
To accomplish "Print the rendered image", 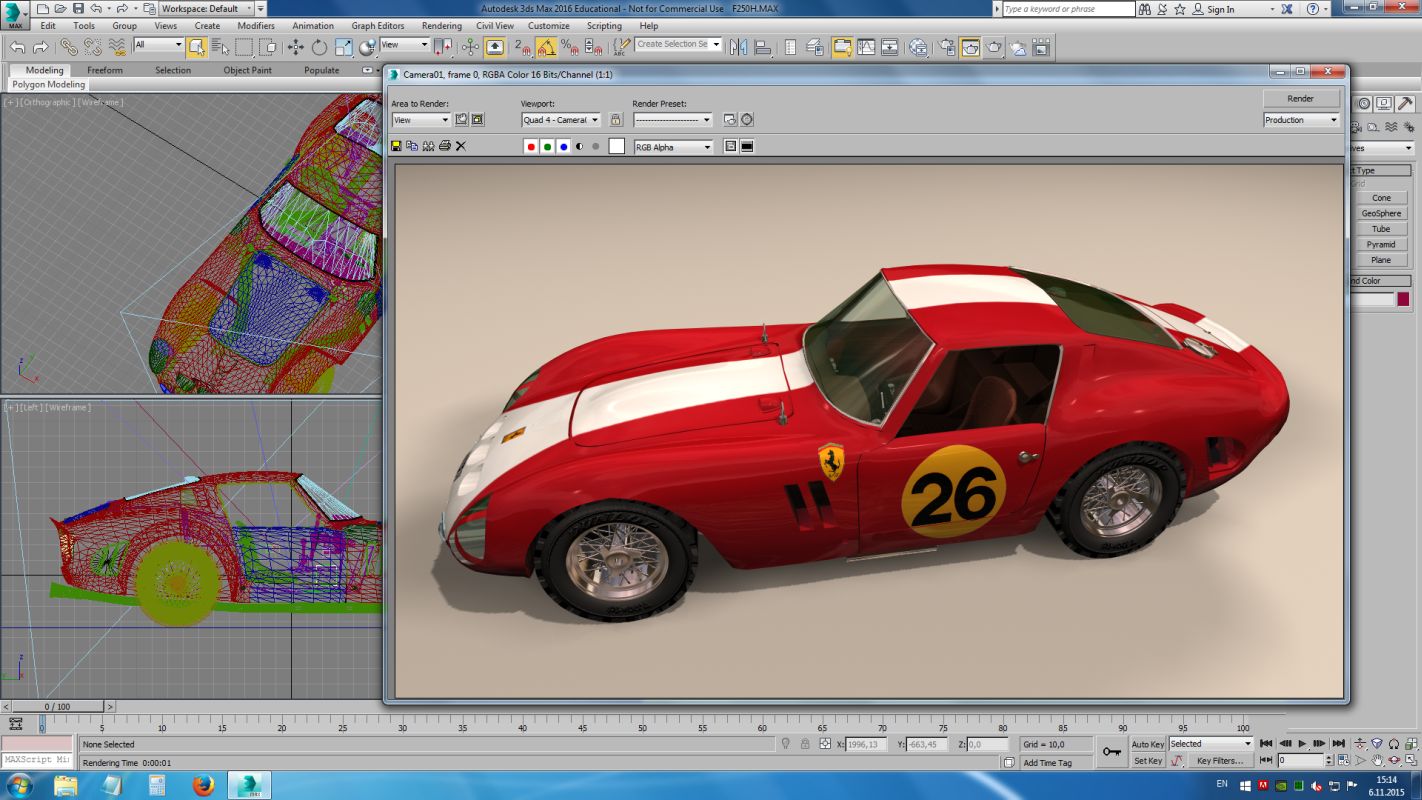I will pyautogui.click(x=445, y=146).
